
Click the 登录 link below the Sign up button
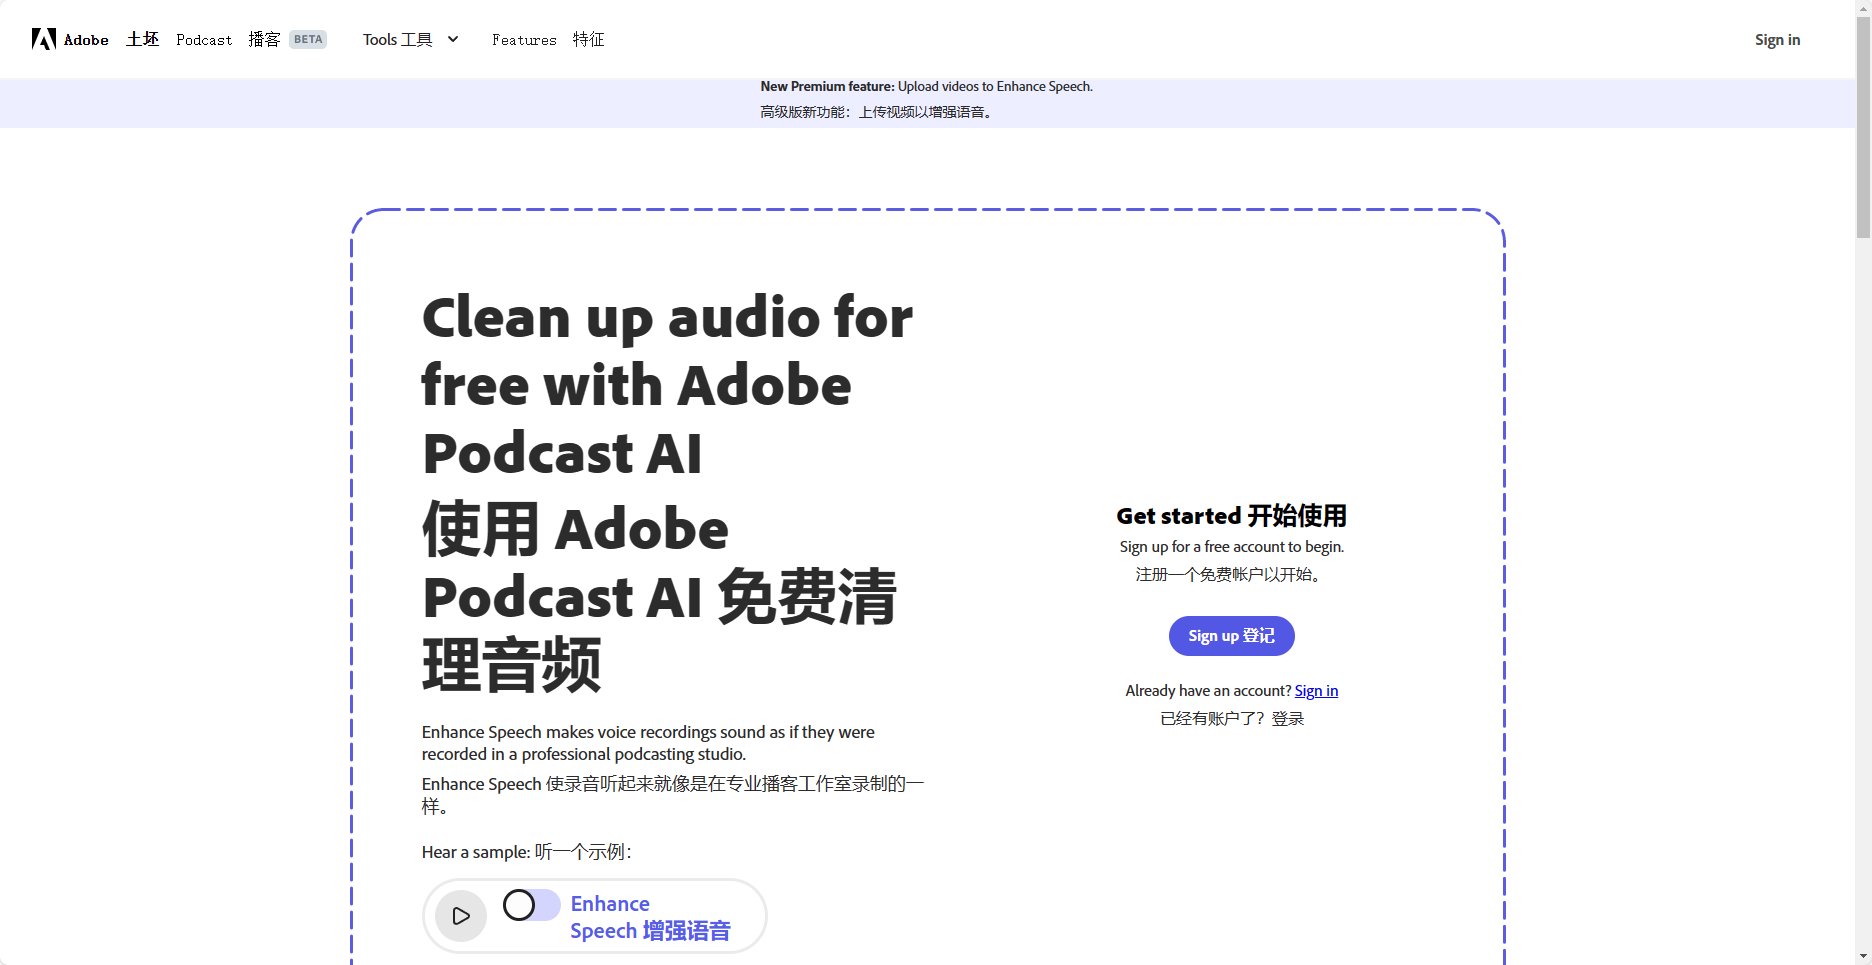pyautogui.click(x=1289, y=718)
